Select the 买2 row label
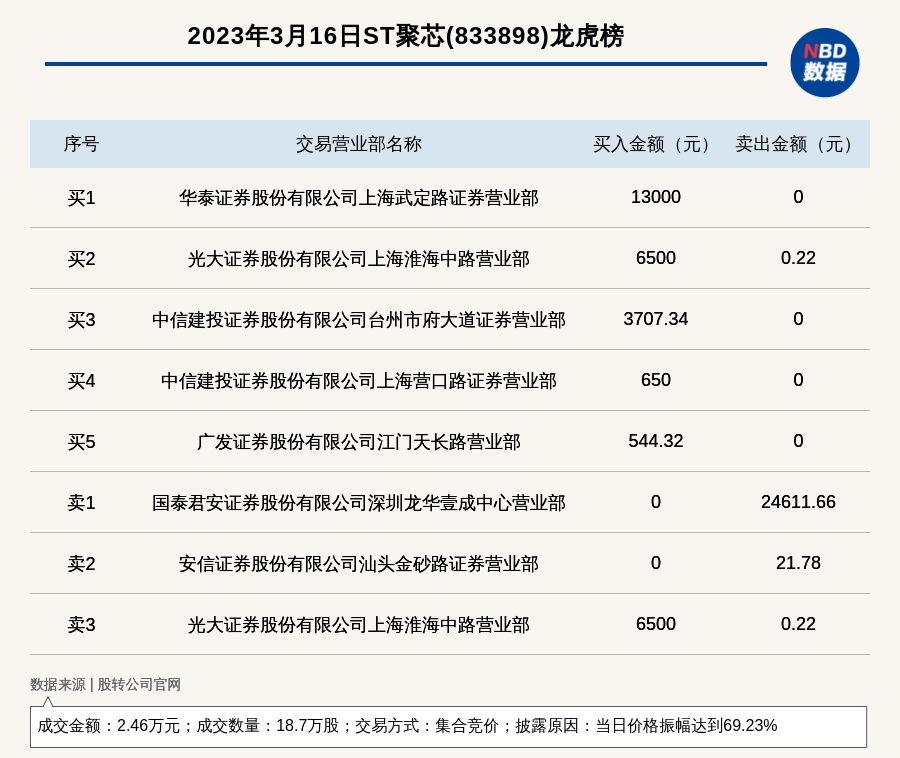The image size is (900, 758). (81, 259)
